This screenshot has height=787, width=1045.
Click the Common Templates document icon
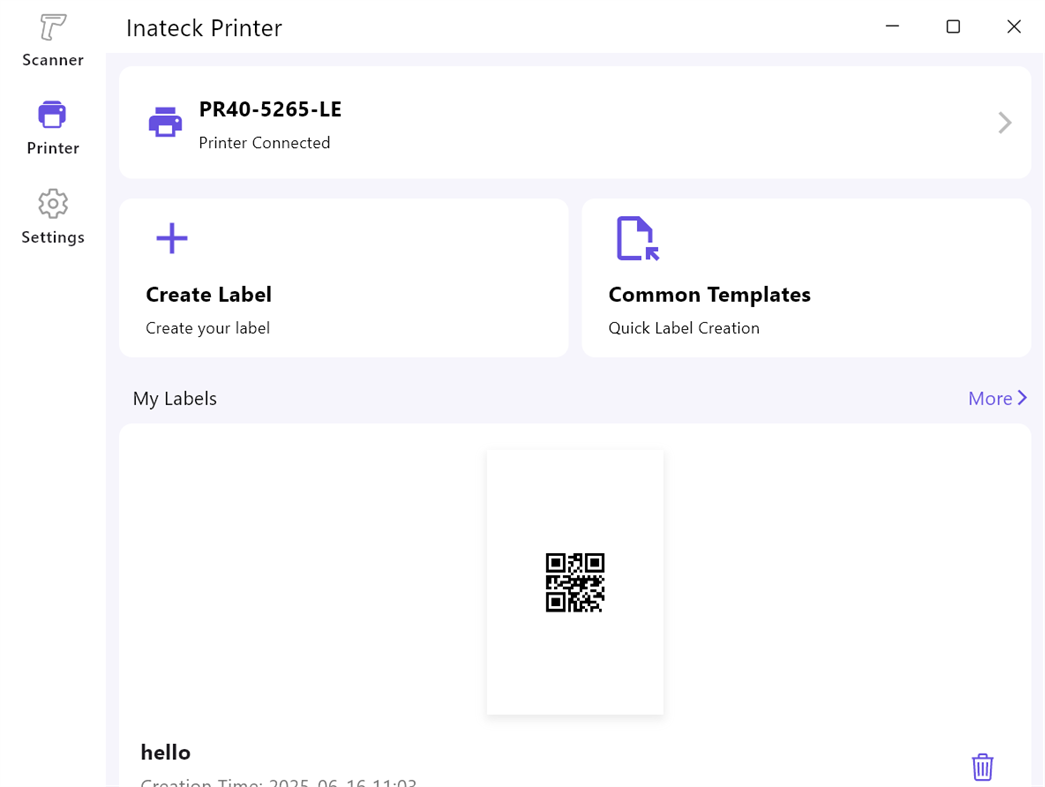(637, 238)
